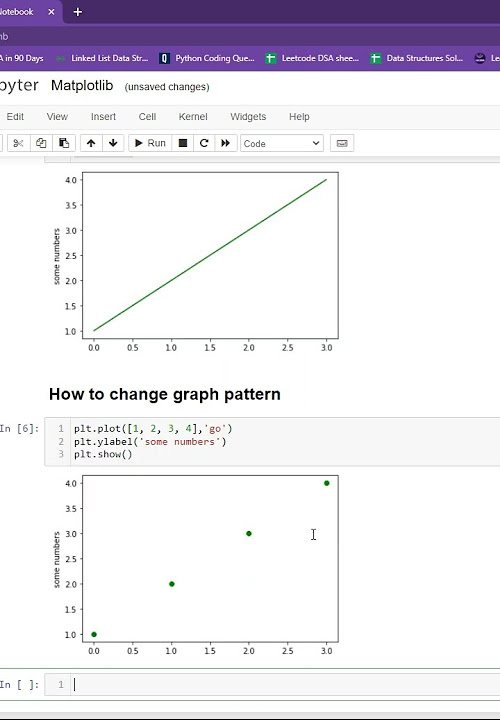Click the plt.ylabel('some numbers') line
Image resolution: width=500 pixels, height=720 pixels.
point(150,441)
